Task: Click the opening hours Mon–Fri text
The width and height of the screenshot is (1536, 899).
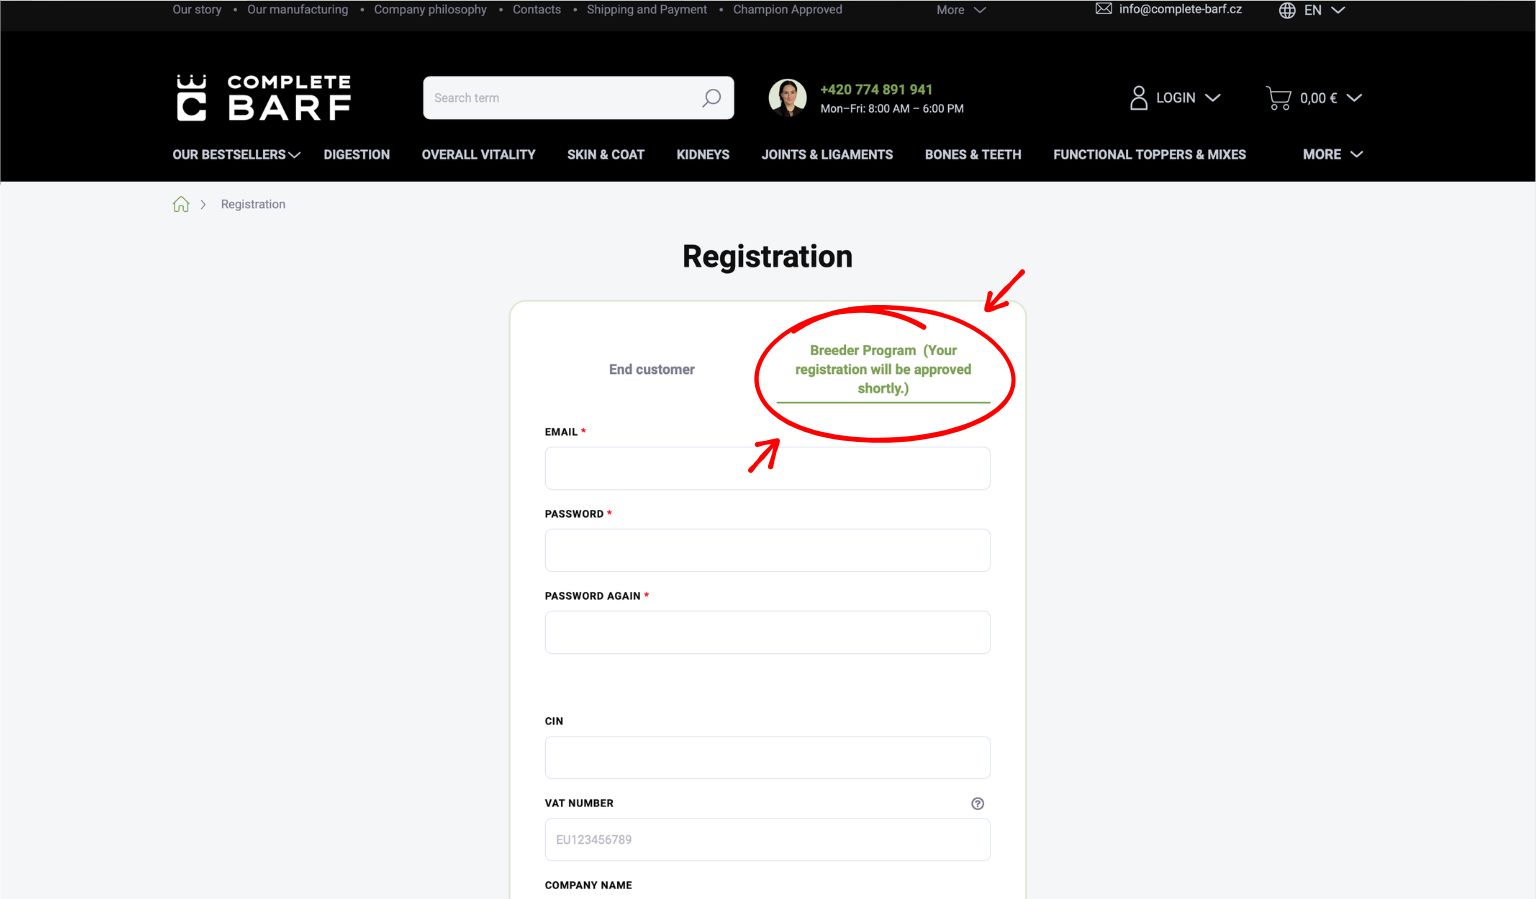Action: [x=892, y=109]
